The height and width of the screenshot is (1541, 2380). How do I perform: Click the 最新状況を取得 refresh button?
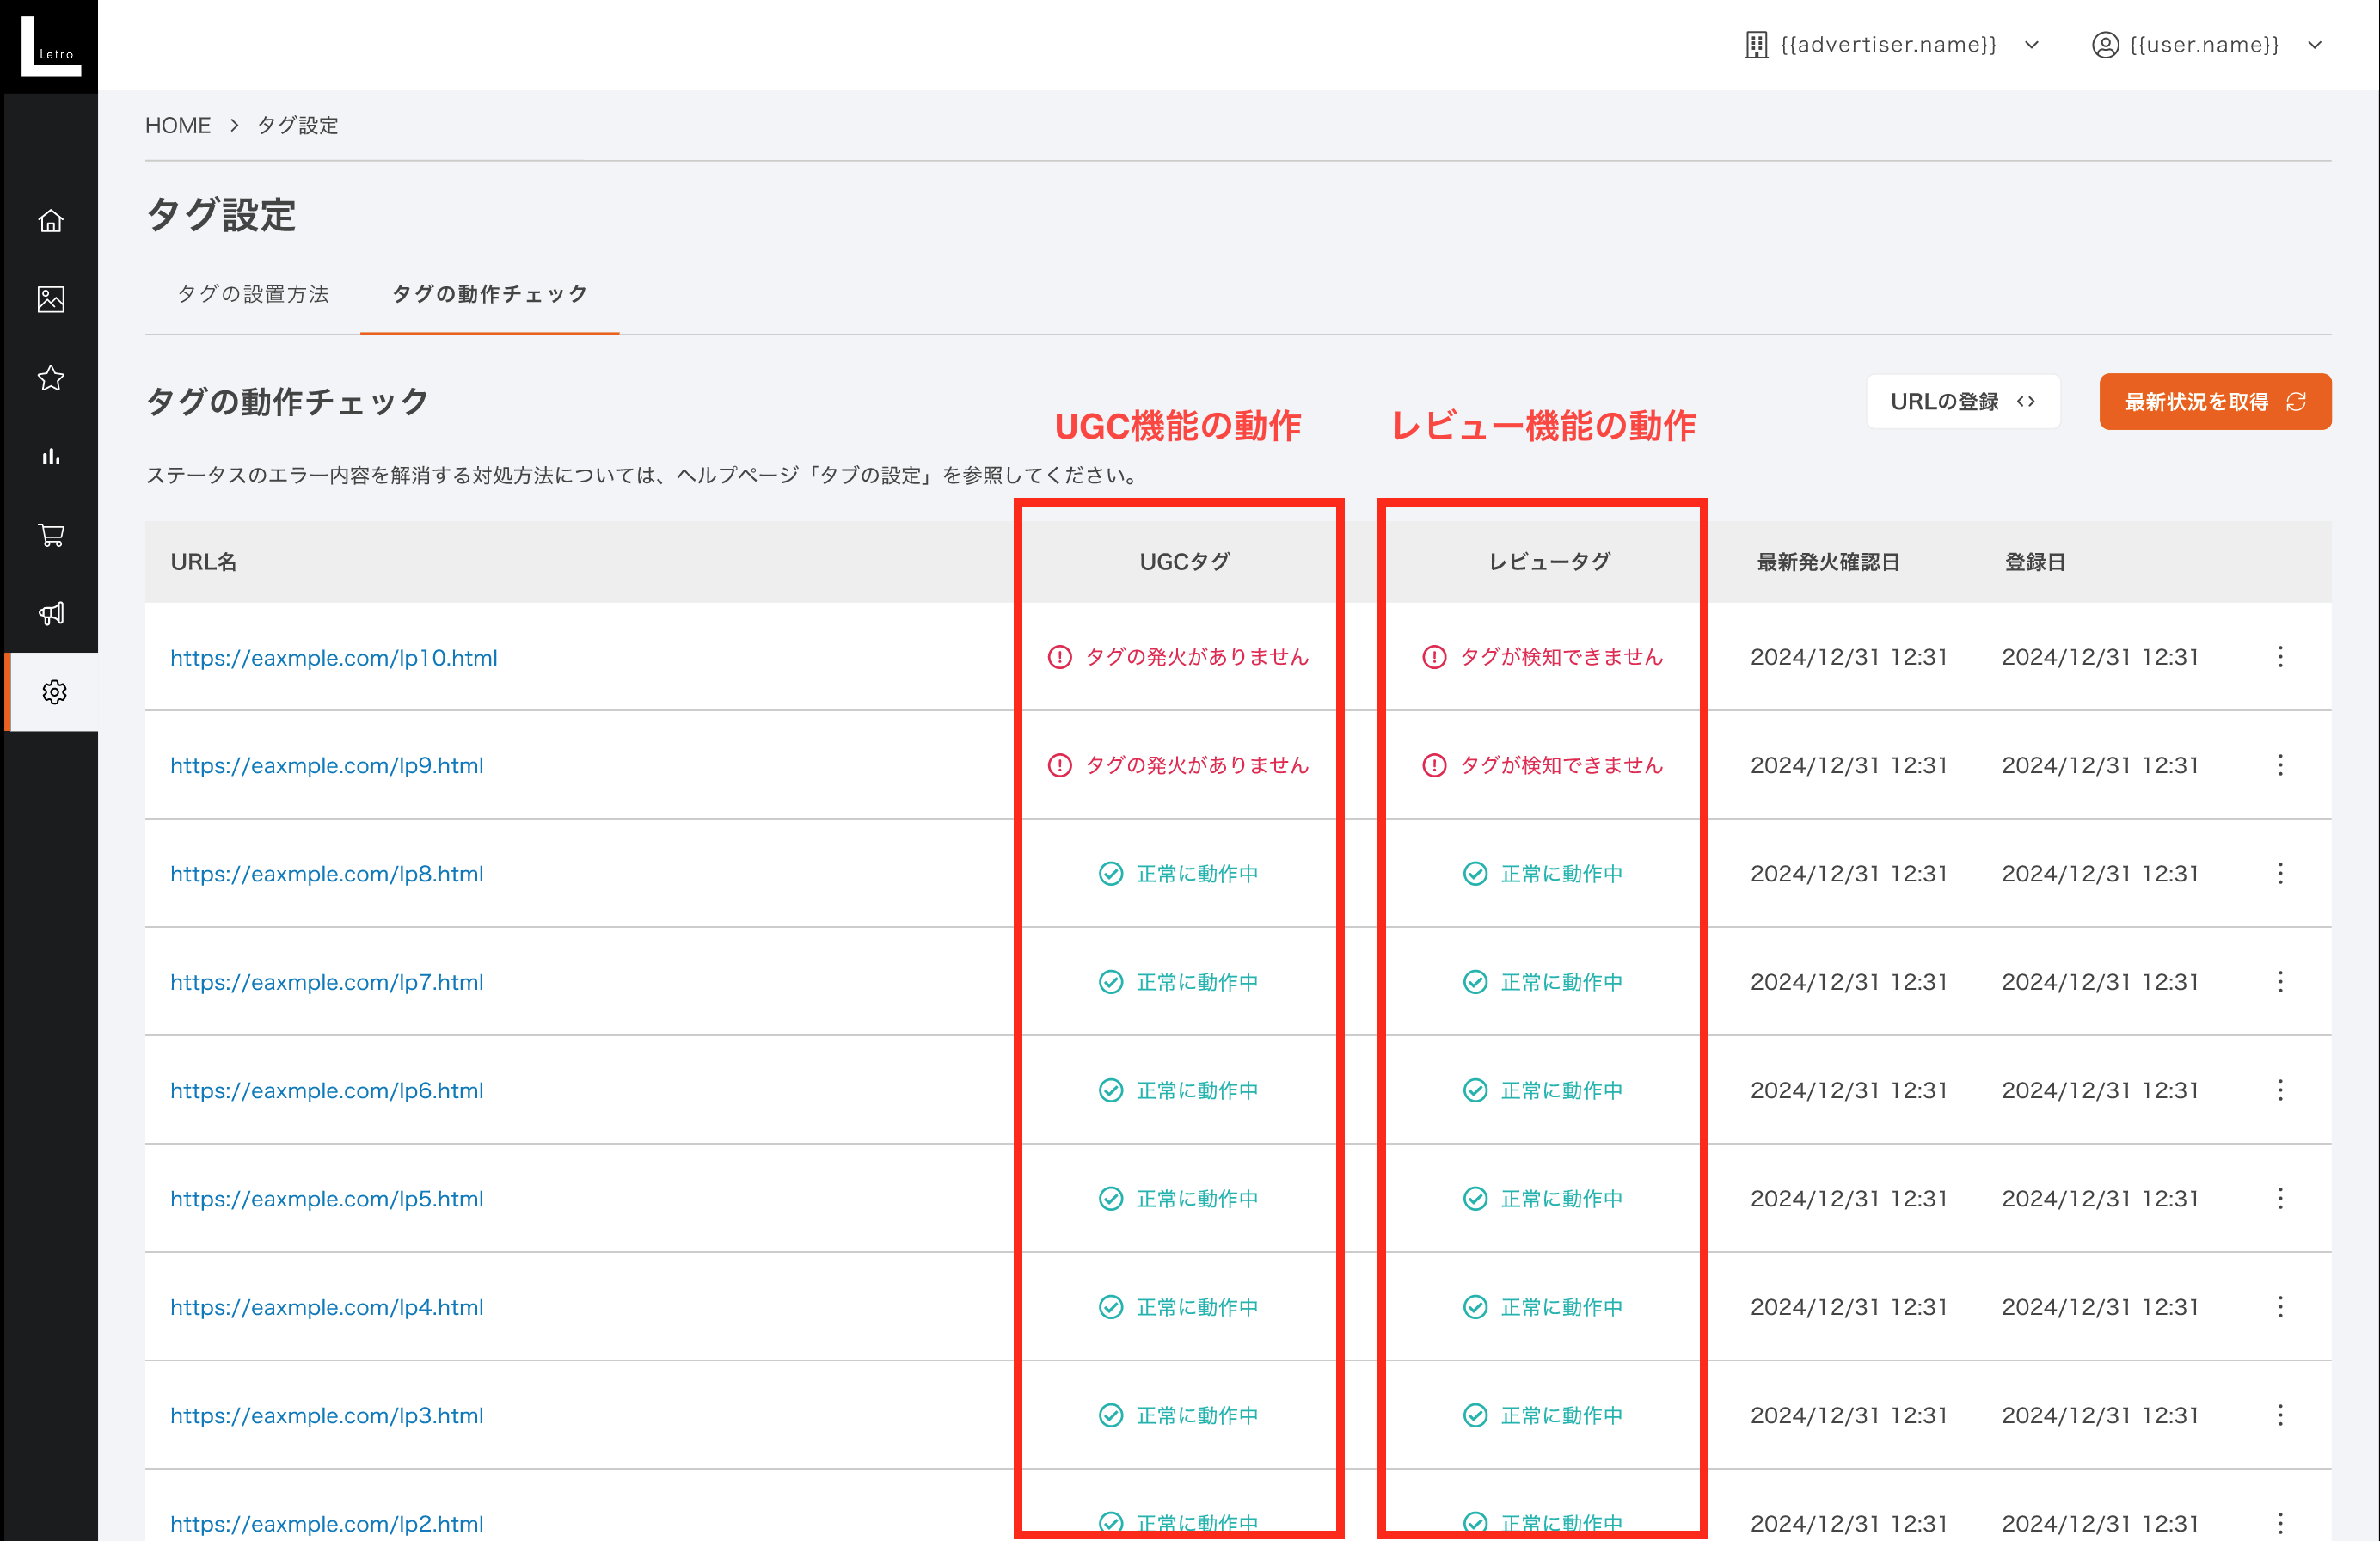click(2214, 402)
